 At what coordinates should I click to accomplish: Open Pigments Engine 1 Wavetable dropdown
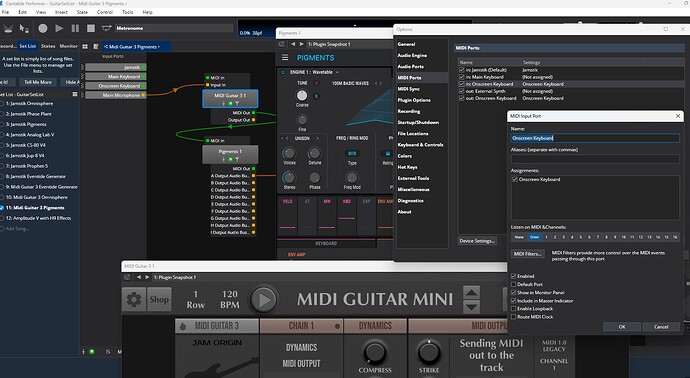[x=338, y=72]
